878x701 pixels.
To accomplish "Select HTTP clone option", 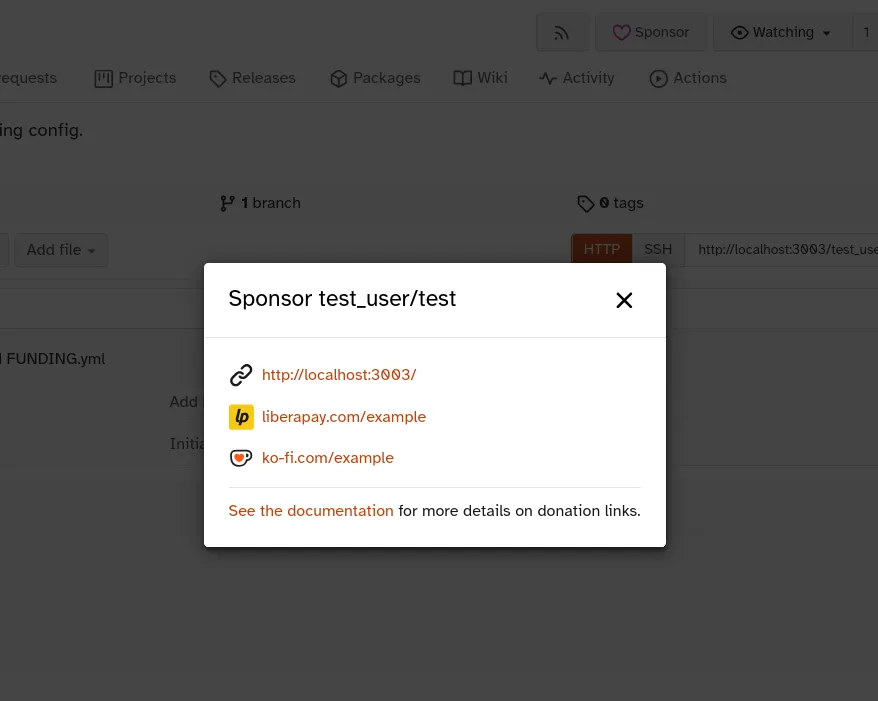I will (x=602, y=249).
